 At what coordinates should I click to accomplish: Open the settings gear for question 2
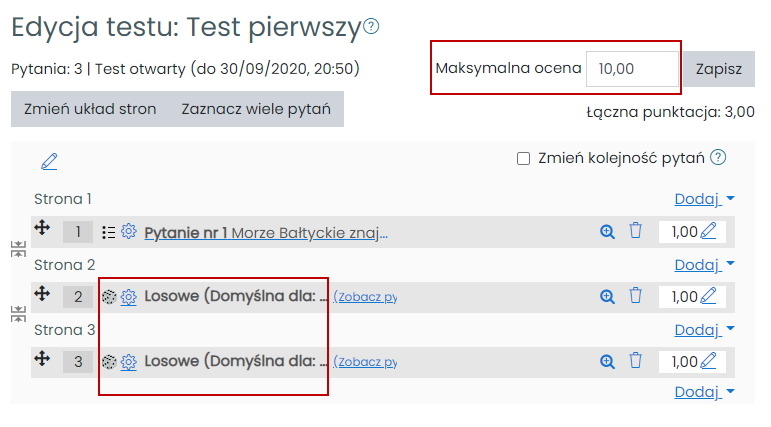[x=129, y=297]
